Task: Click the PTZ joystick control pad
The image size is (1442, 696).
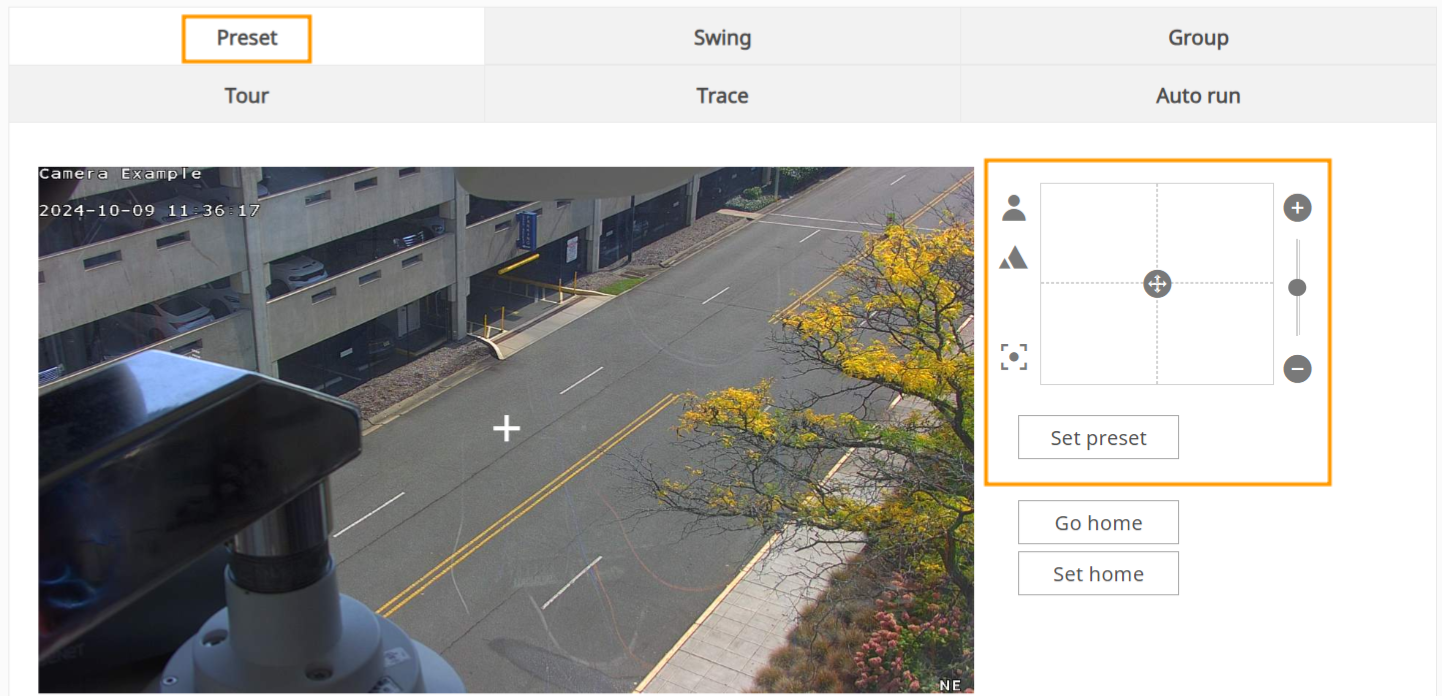Action: coord(1157,284)
